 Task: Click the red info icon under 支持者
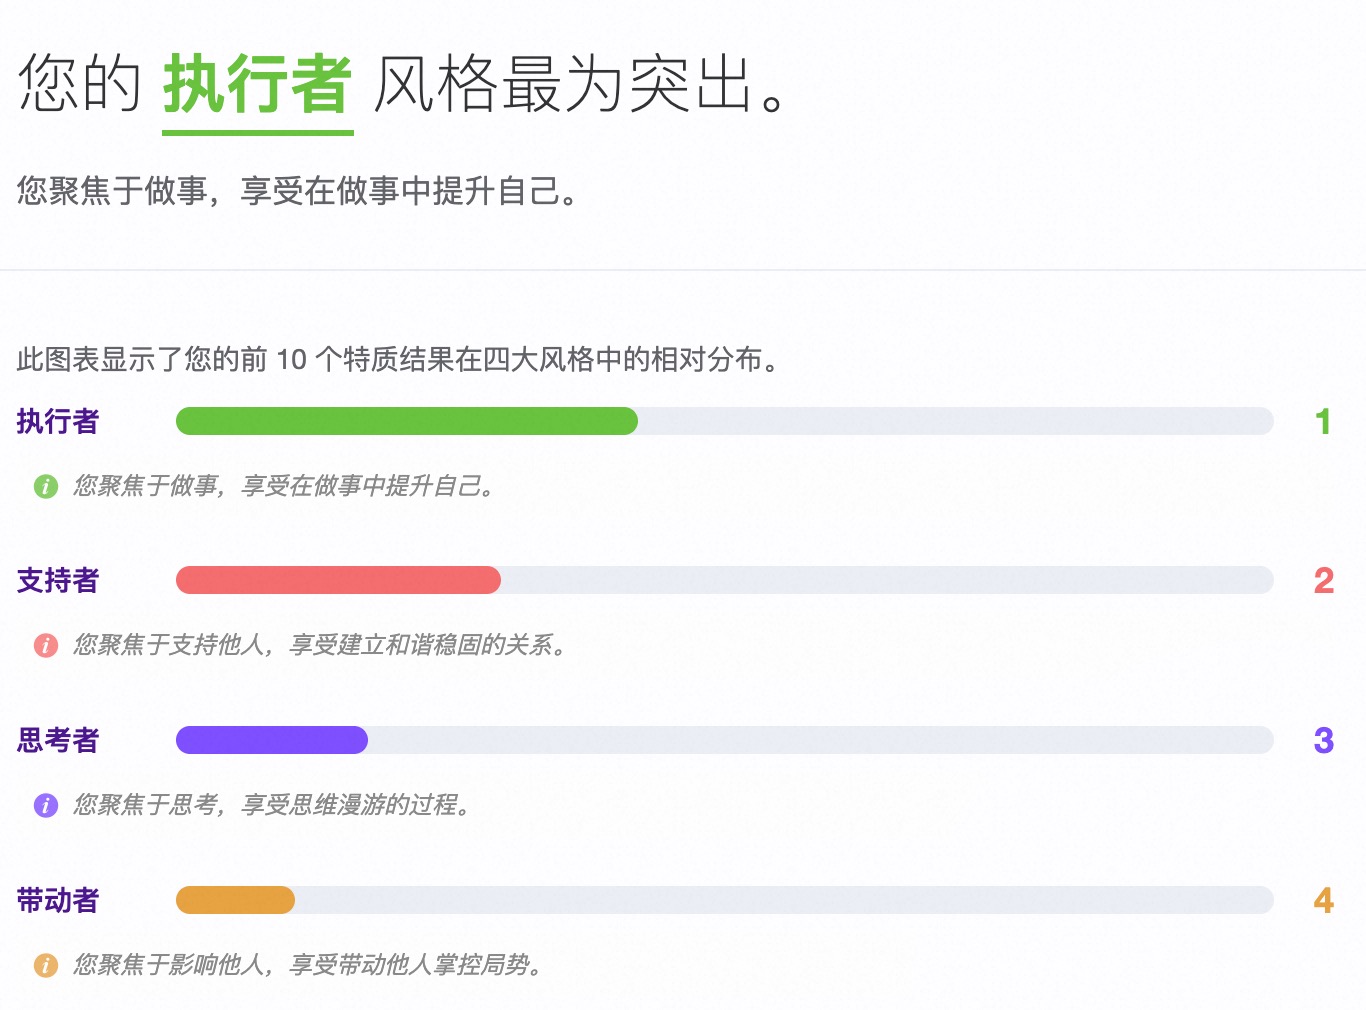[x=46, y=646]
